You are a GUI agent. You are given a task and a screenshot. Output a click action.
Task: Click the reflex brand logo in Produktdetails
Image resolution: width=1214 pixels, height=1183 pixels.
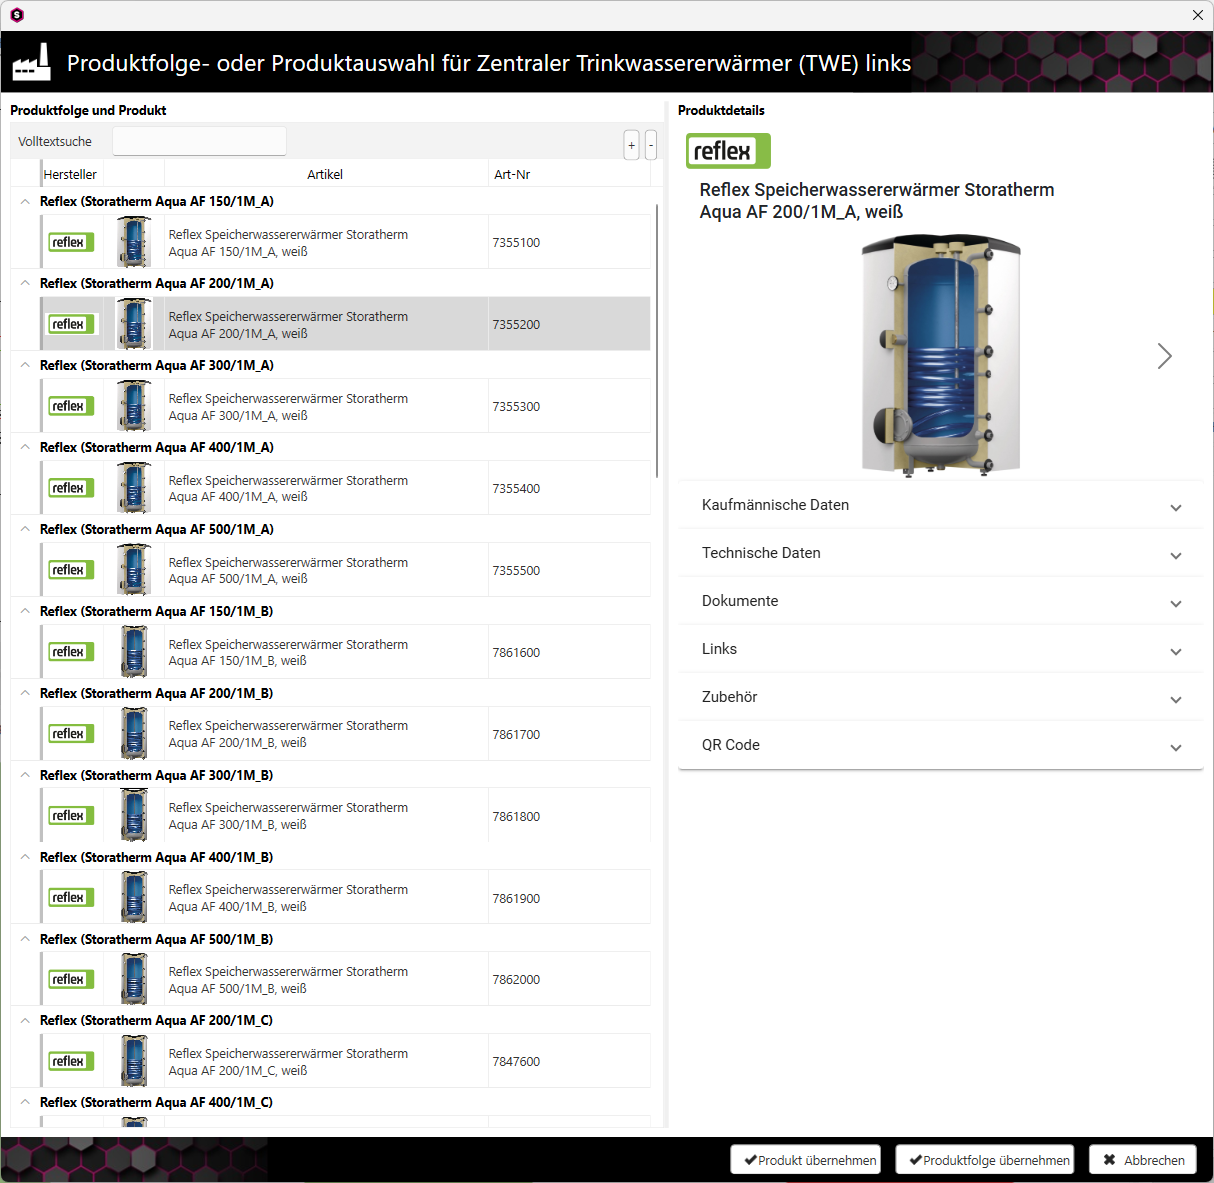click(x=728, y=151)
